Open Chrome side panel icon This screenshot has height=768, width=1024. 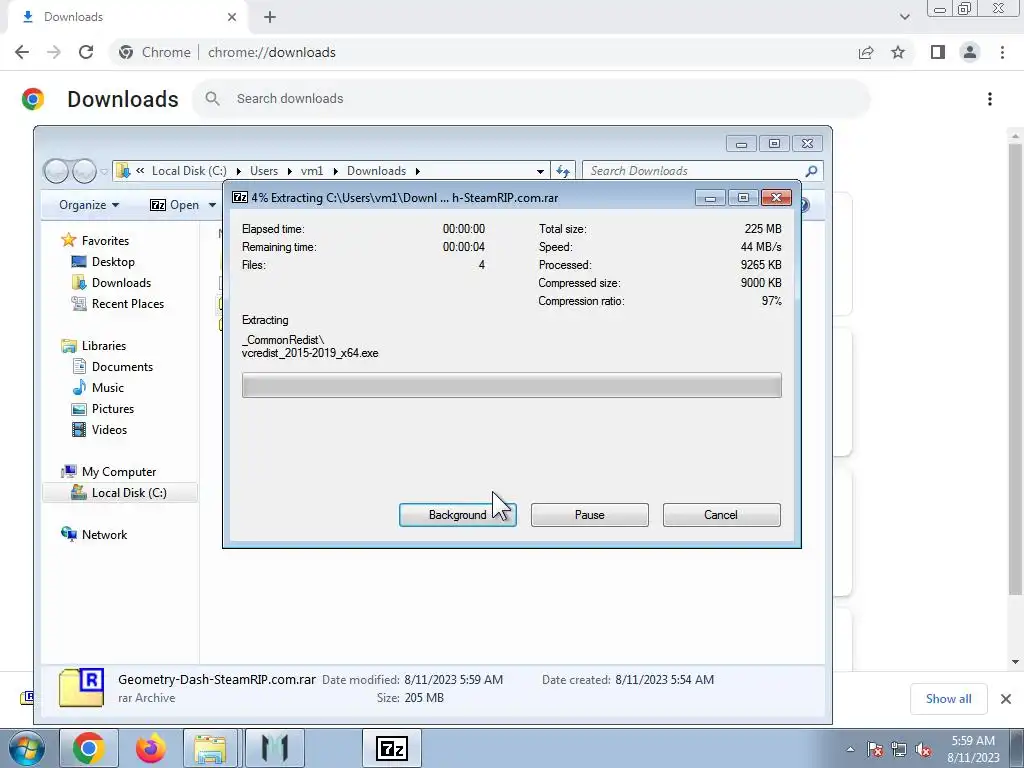click(938, 52)
